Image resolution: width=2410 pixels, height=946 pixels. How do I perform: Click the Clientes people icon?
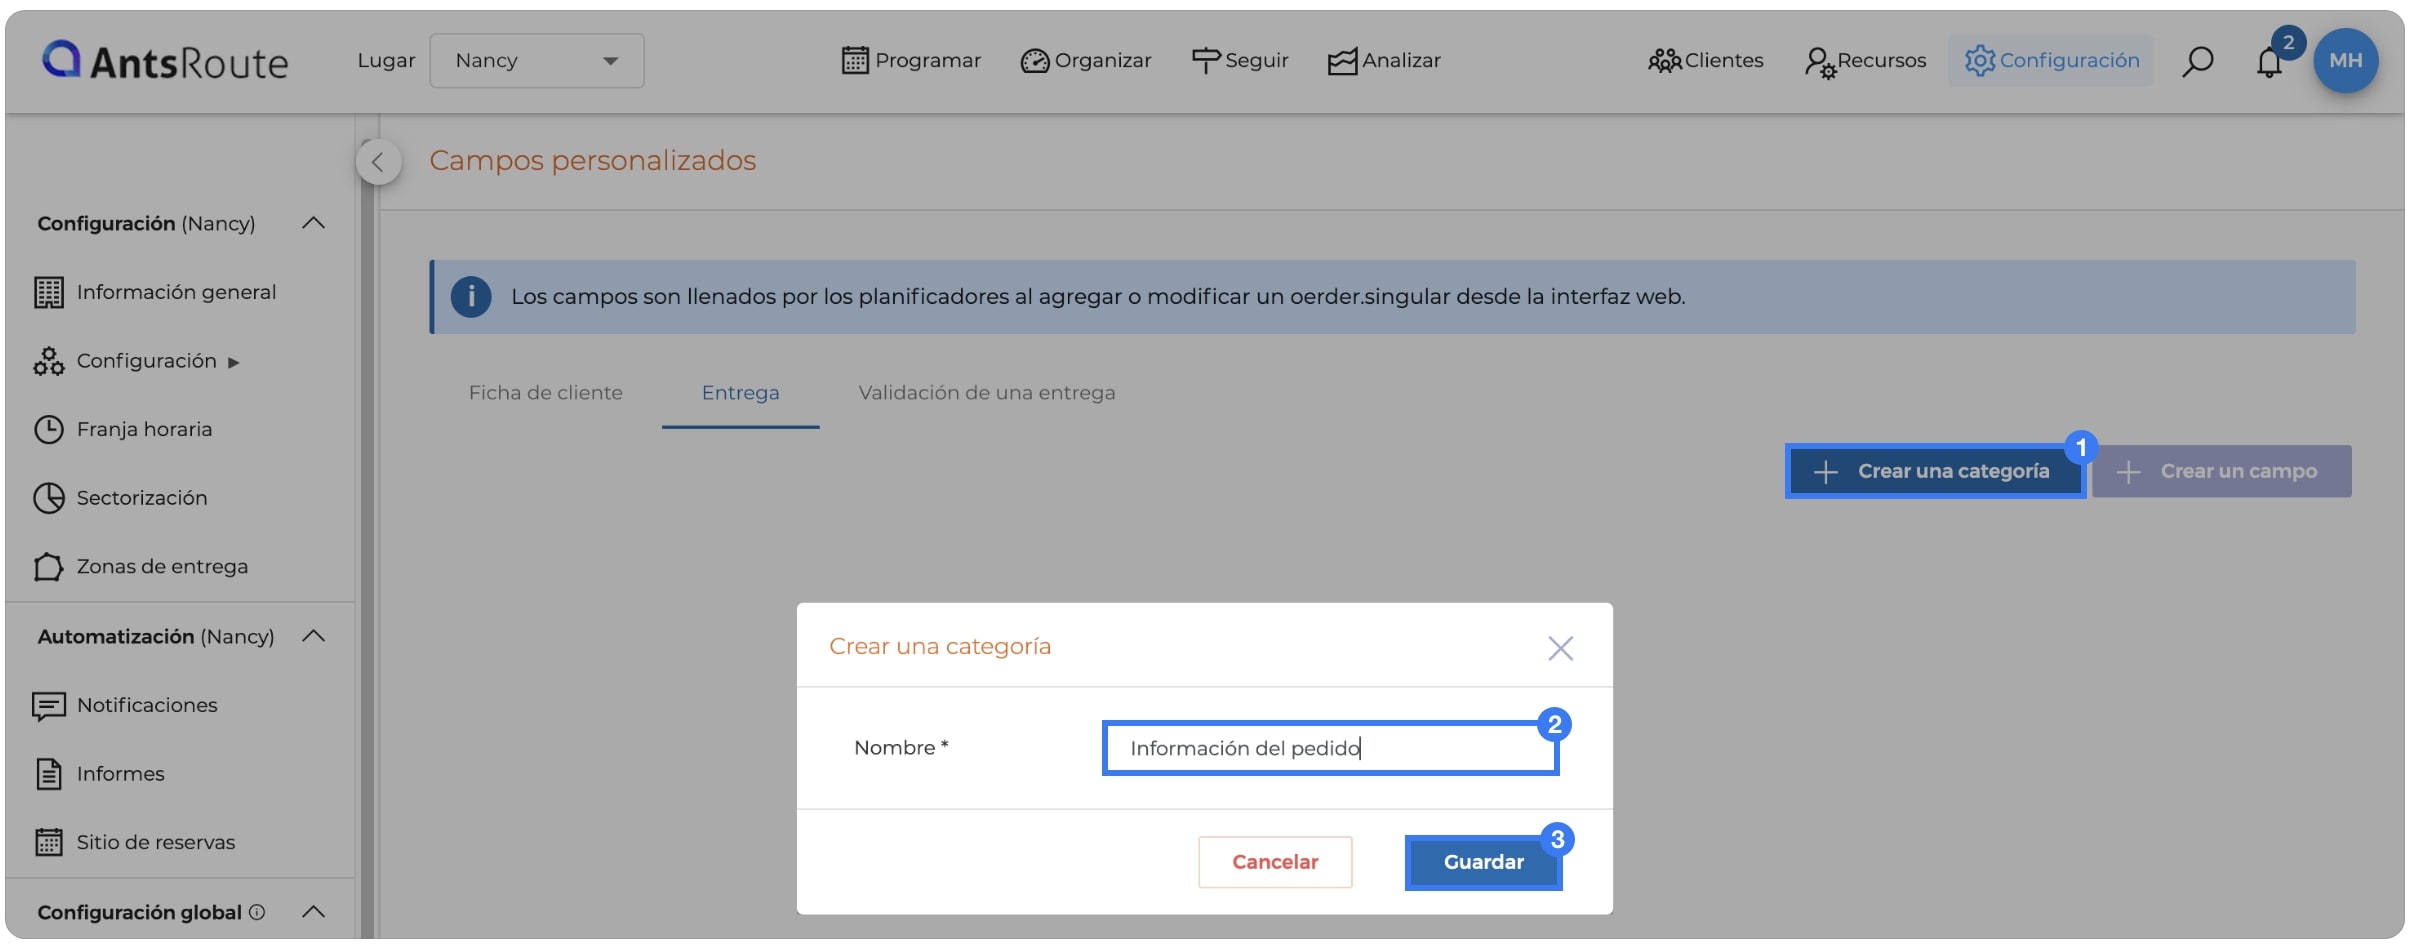click(1665, 62)
